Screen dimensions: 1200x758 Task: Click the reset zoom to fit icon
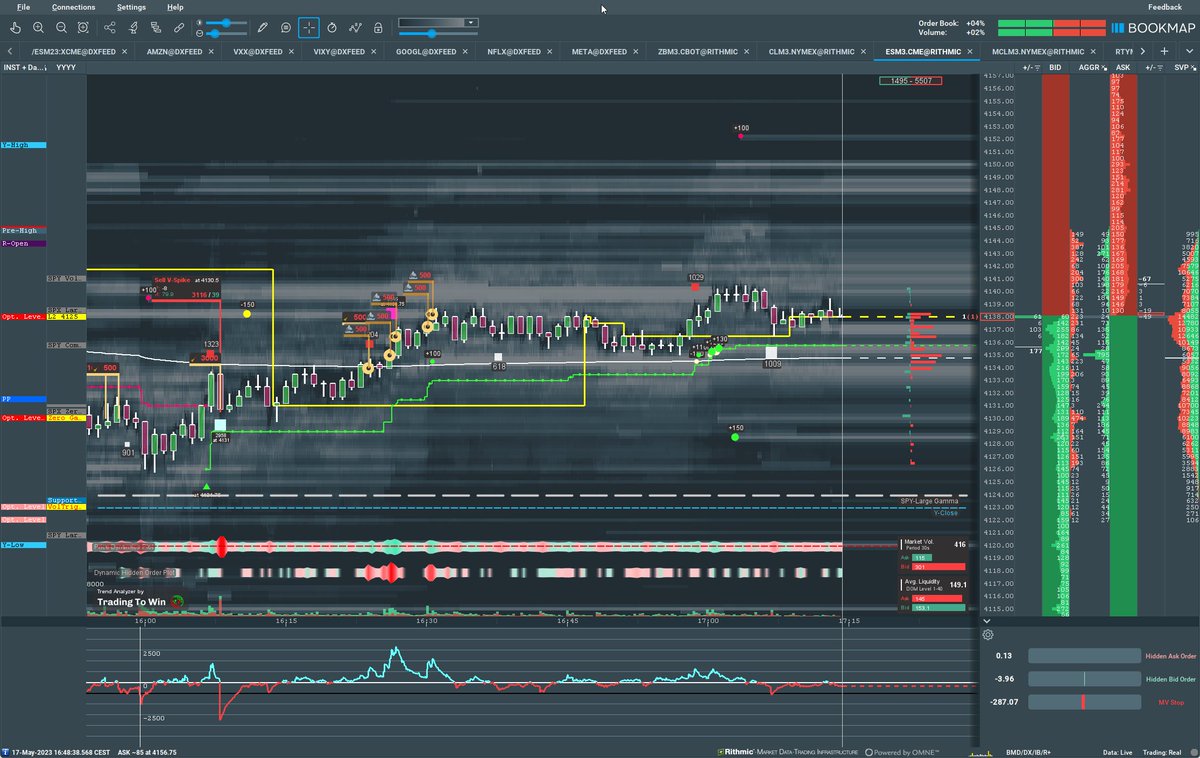click(x=83, y=27)
